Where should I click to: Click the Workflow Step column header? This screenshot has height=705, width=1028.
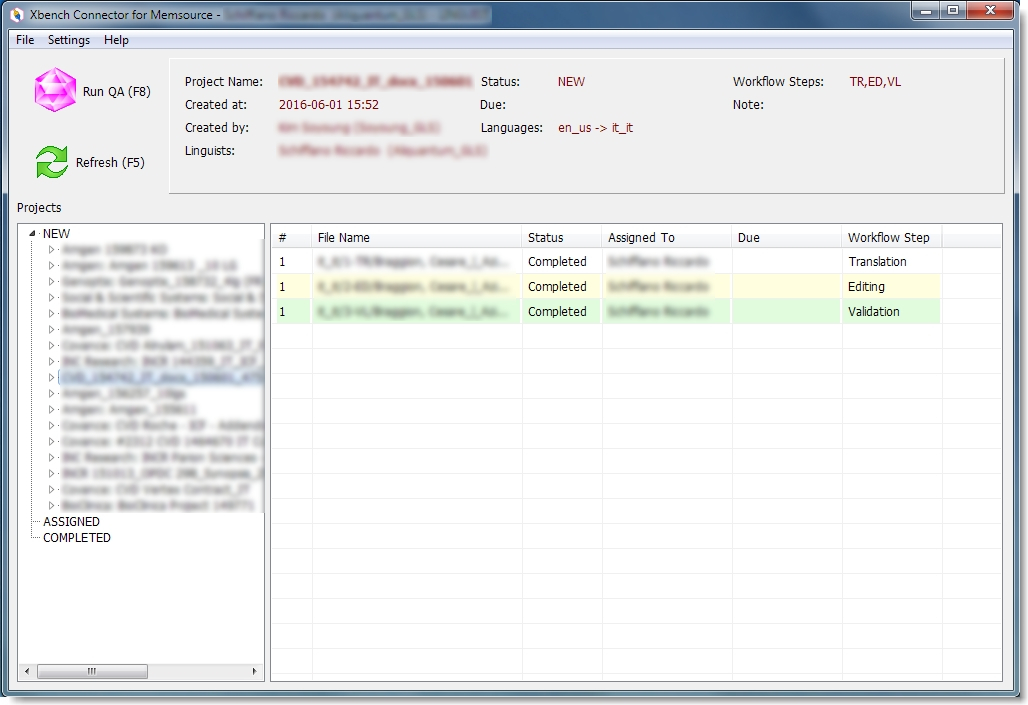point(888,238)
